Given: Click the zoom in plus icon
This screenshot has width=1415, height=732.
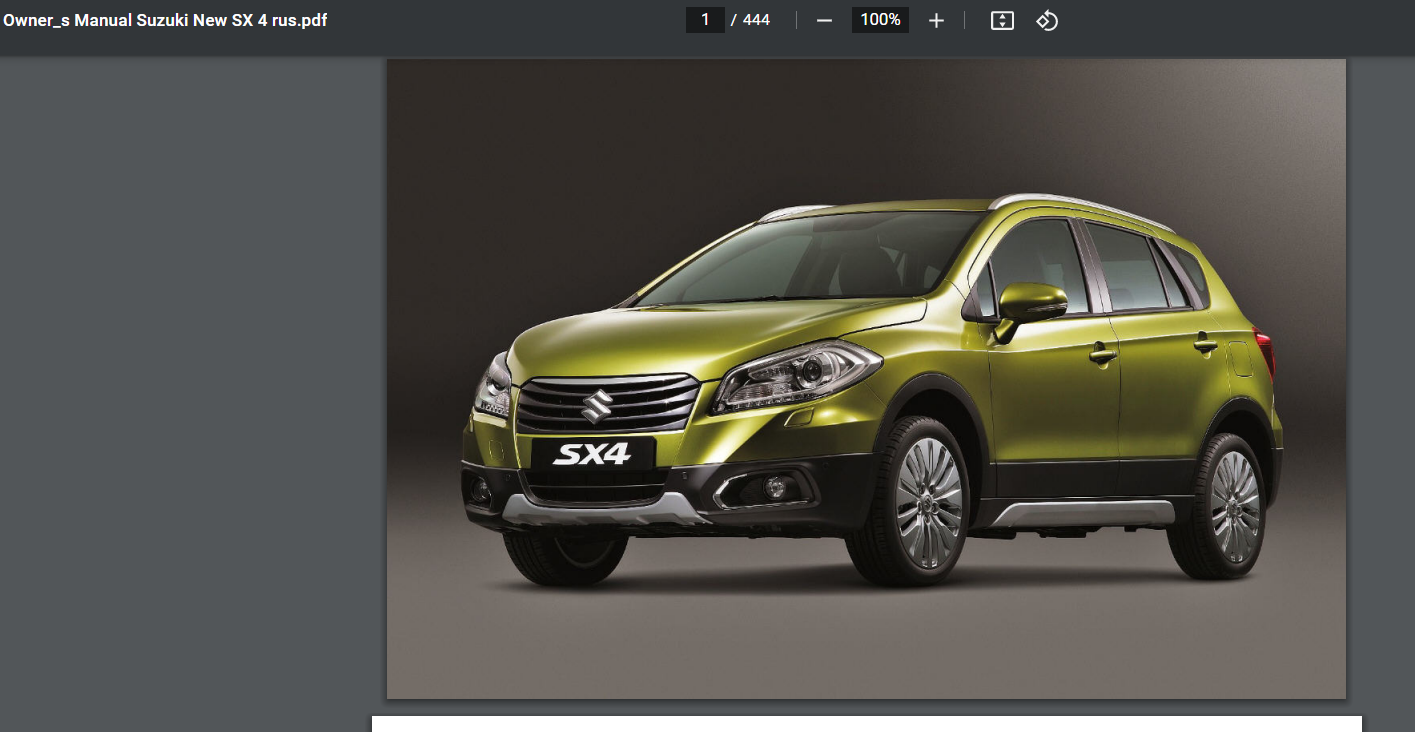Looking at the screenshot, I should pyautogui.click(x=936, y=20).
